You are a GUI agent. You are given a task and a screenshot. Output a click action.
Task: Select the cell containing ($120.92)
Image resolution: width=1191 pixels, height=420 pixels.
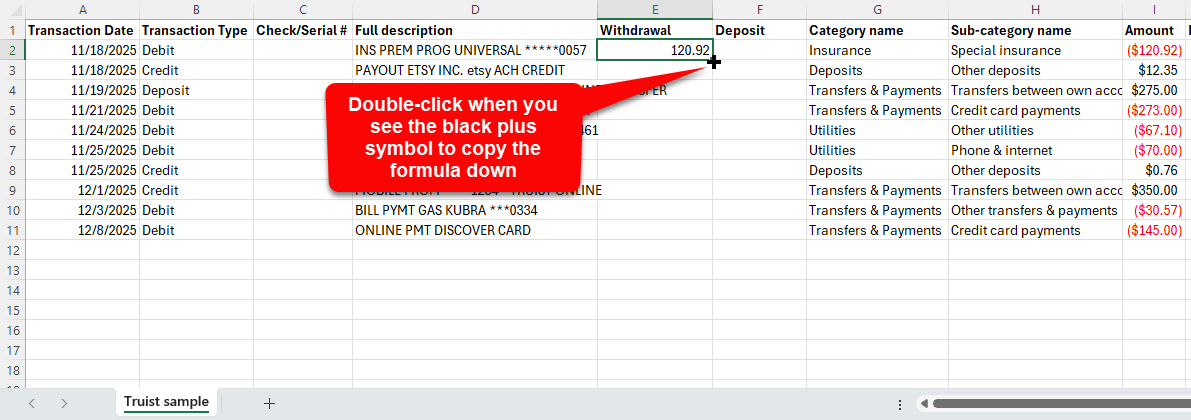pyautogui.click(x=1153, y=50)
